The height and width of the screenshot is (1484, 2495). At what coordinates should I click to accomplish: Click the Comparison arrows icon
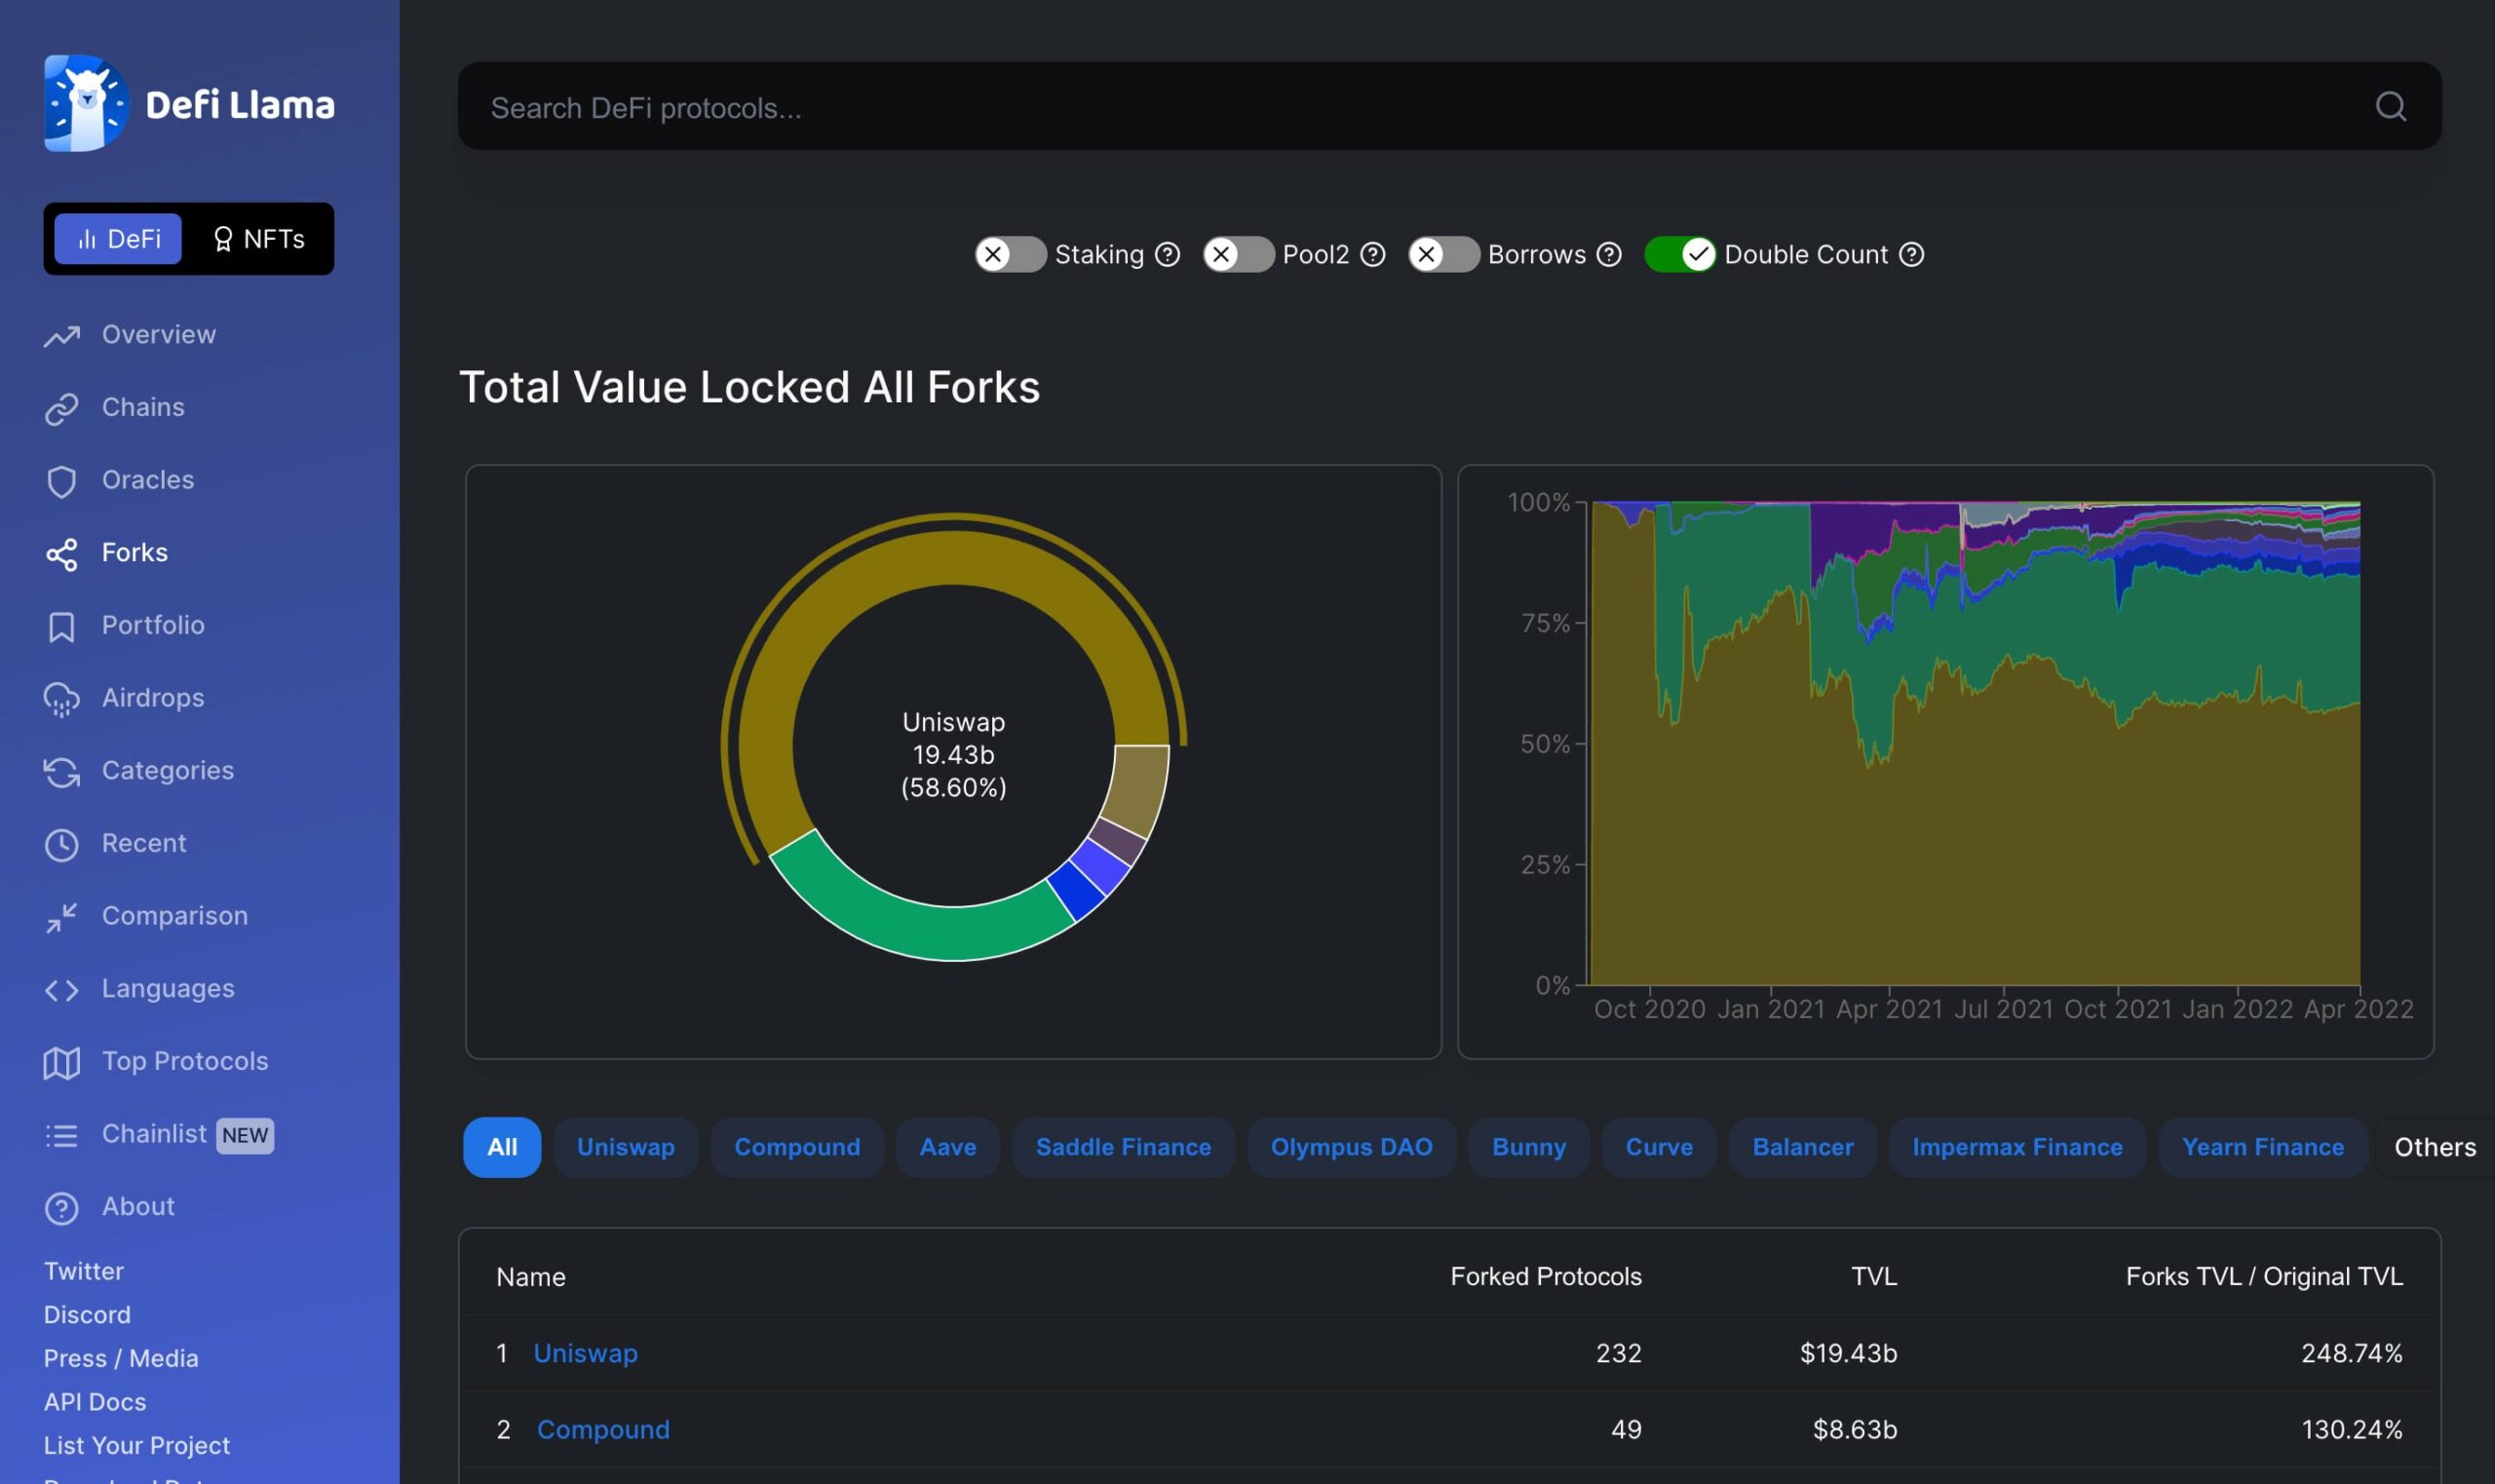pos(62,917)
